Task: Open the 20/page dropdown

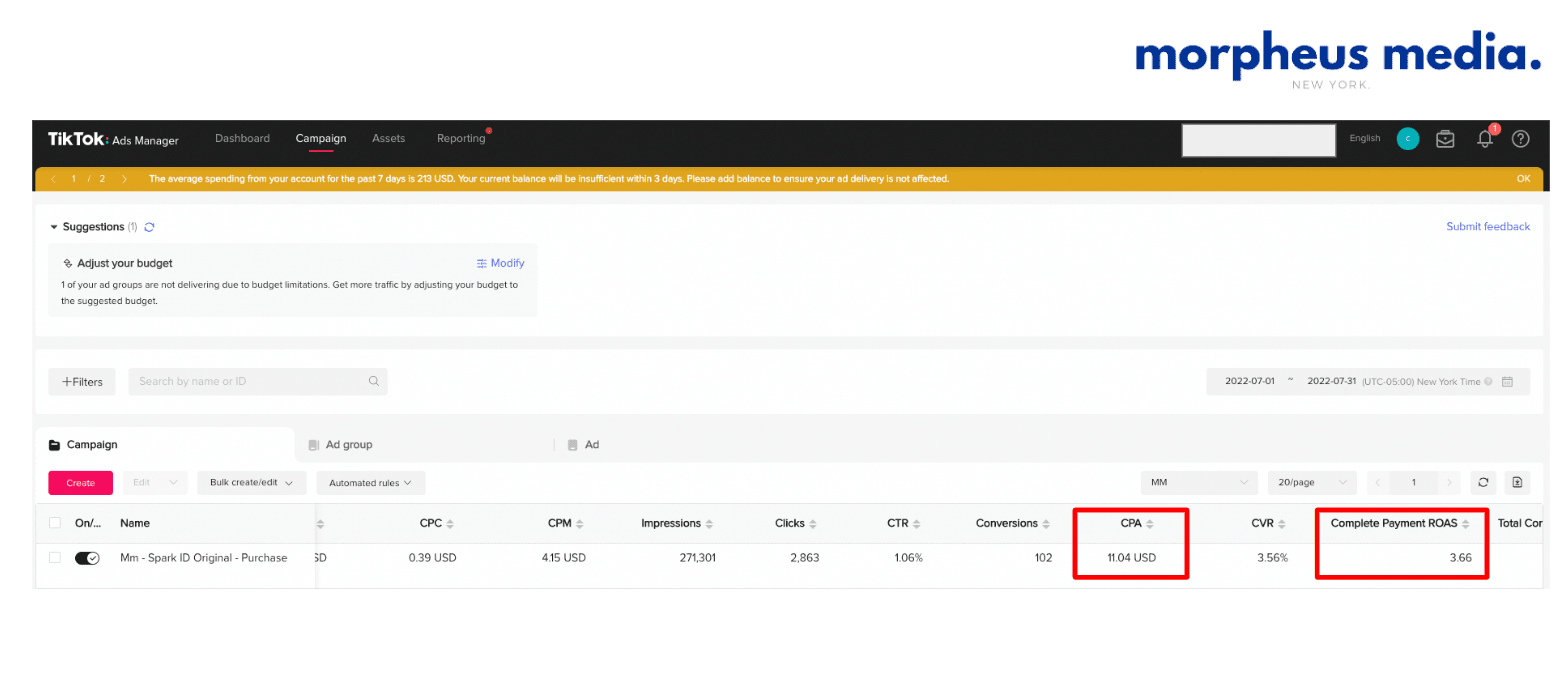Action: point(1312,482)
